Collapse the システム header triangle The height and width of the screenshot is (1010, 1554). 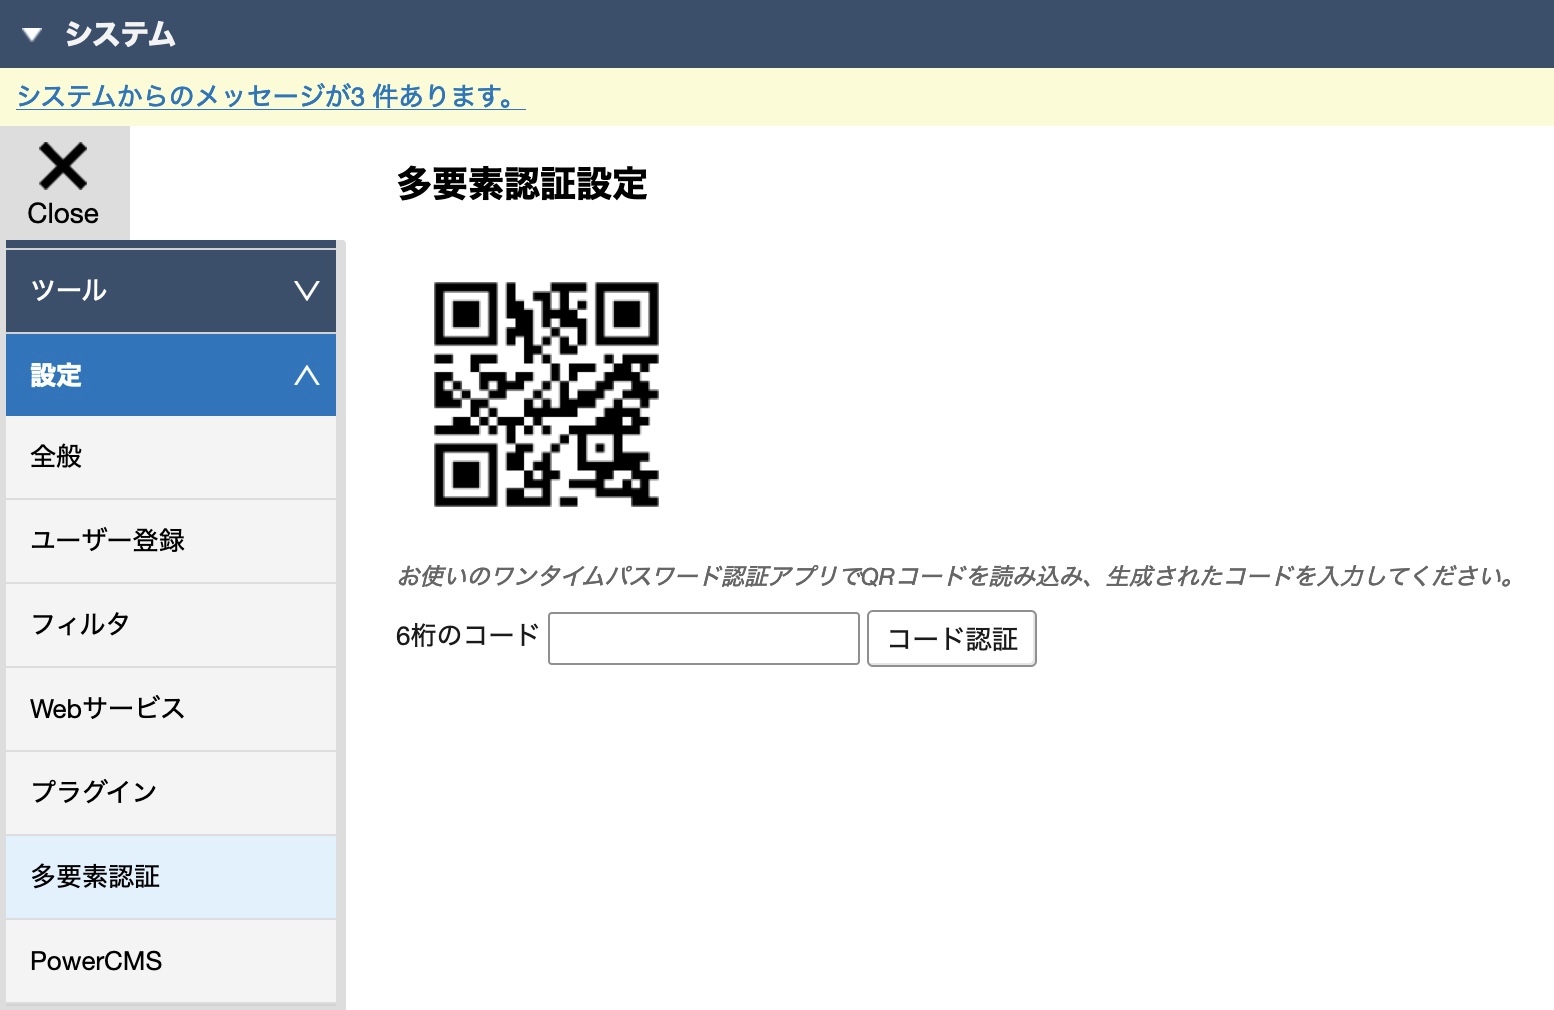coord(32,35)
